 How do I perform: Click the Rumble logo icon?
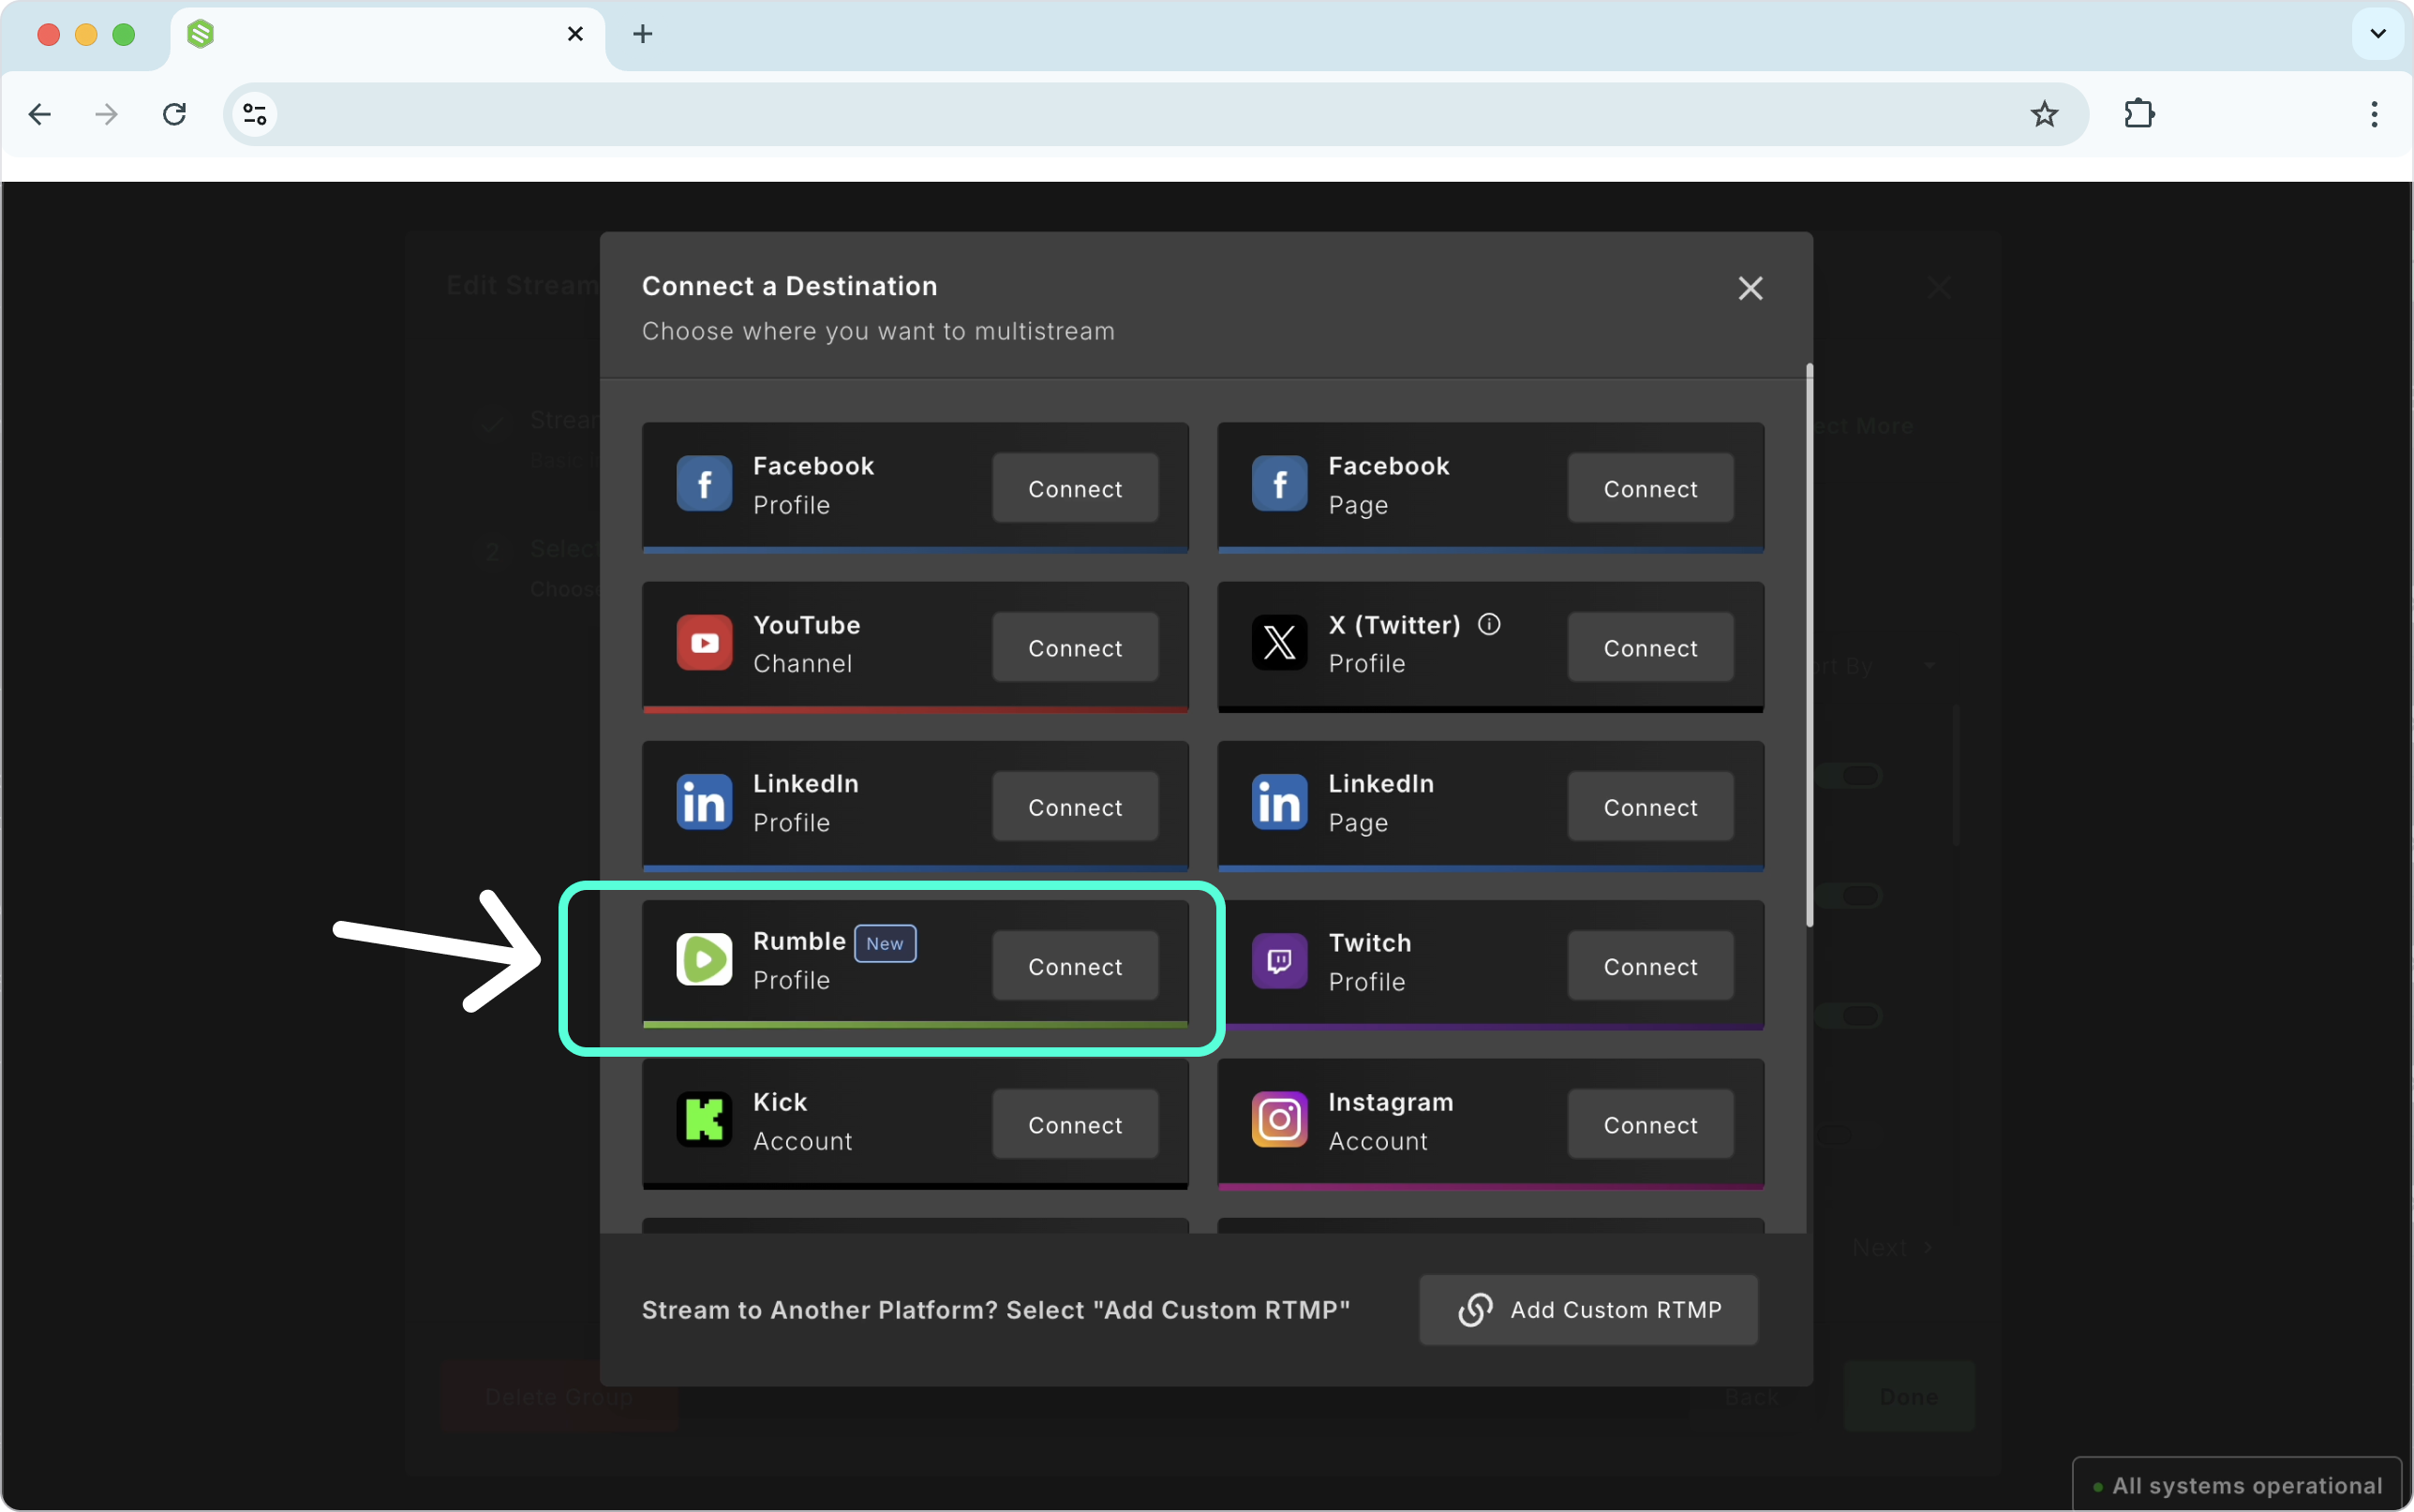tap(704, 960)
